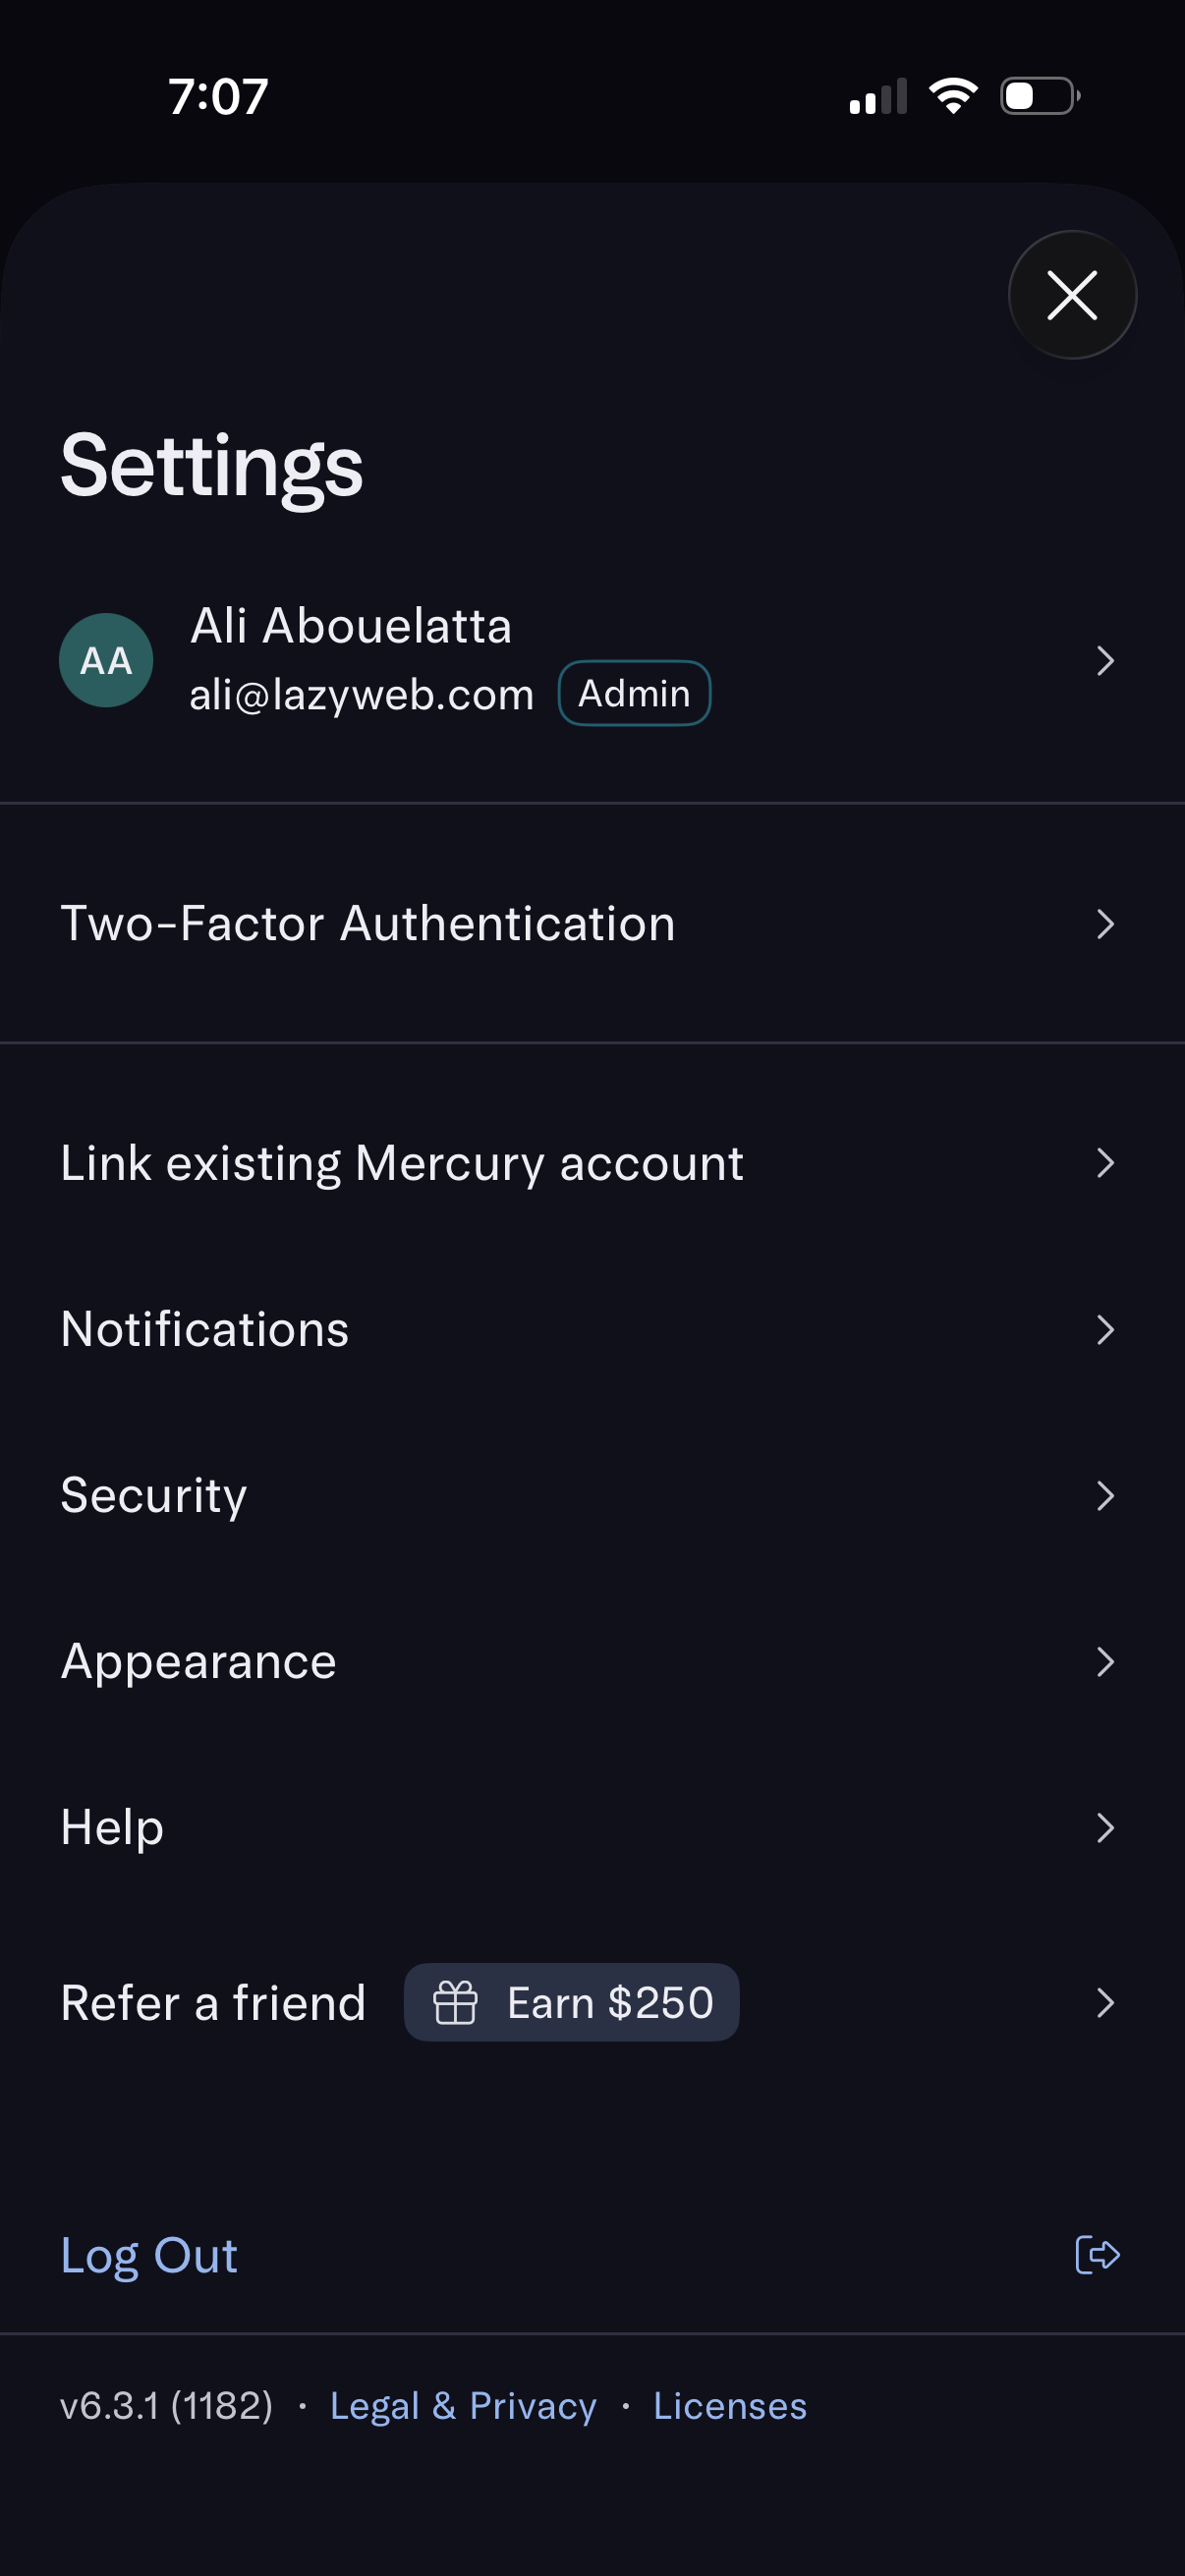Image resolution: width=1185 pixels, height=2576 pixels.
Task: Click the gift icon beside Earn $250
Action: click(x=455, y=2002)
